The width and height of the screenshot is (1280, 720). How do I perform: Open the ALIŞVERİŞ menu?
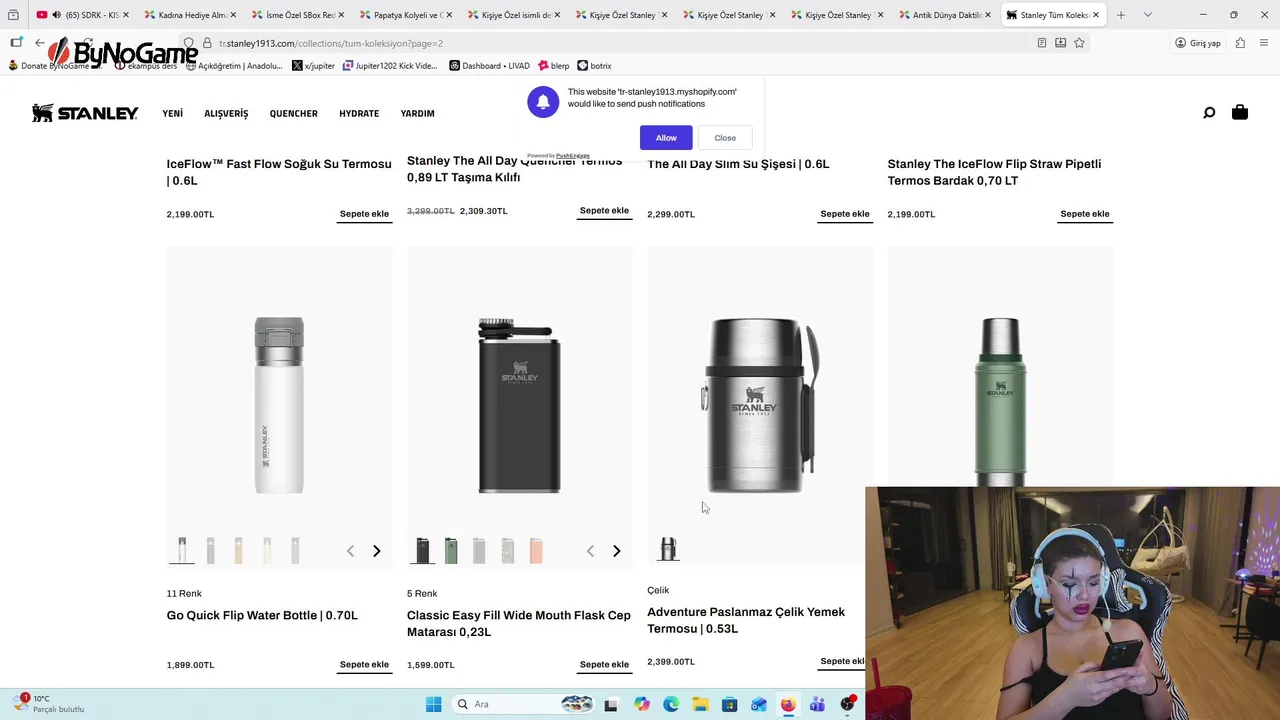click(226, 113)
